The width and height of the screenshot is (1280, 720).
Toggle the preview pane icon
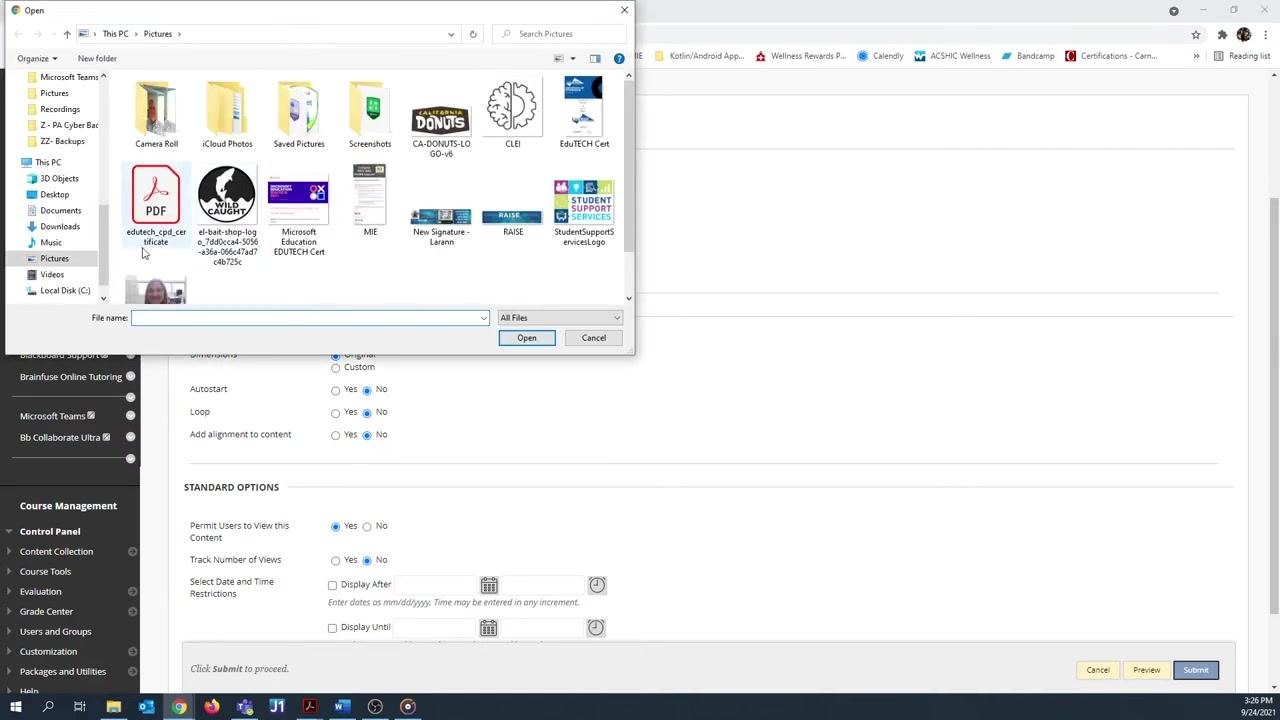pyautogui.click(x=595, y=59)
